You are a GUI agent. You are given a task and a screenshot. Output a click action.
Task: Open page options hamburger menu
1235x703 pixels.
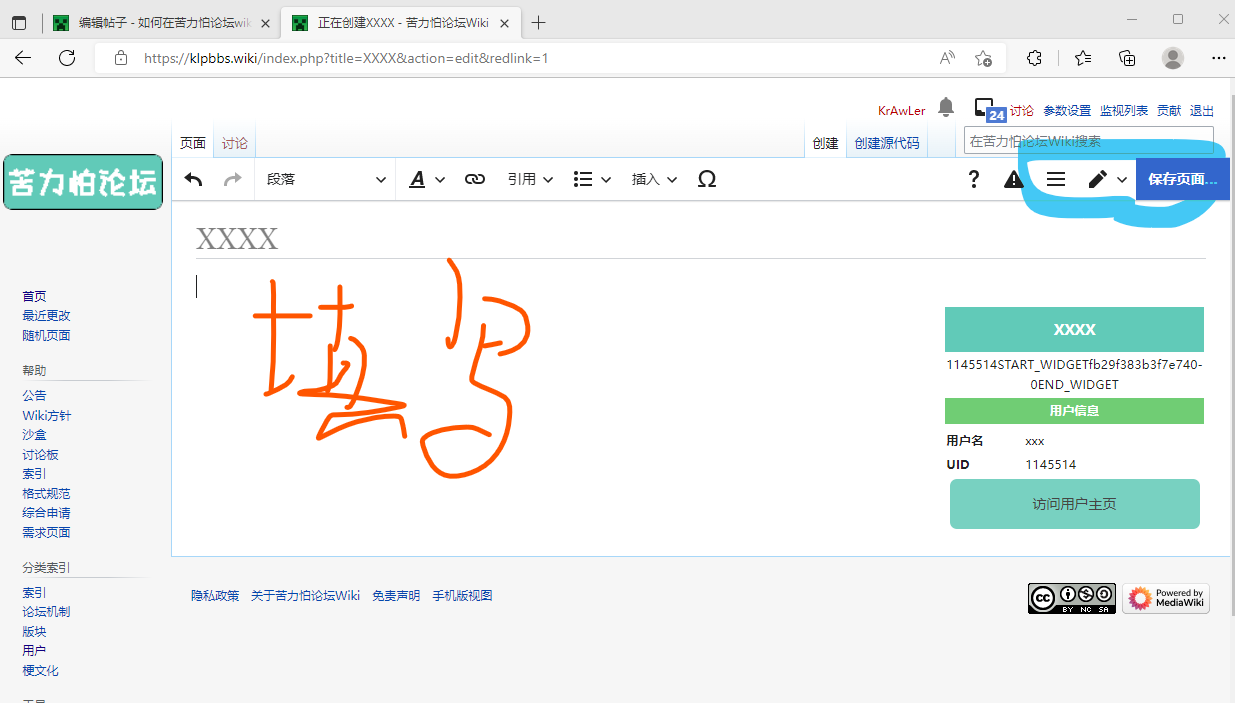(1056, 179)
